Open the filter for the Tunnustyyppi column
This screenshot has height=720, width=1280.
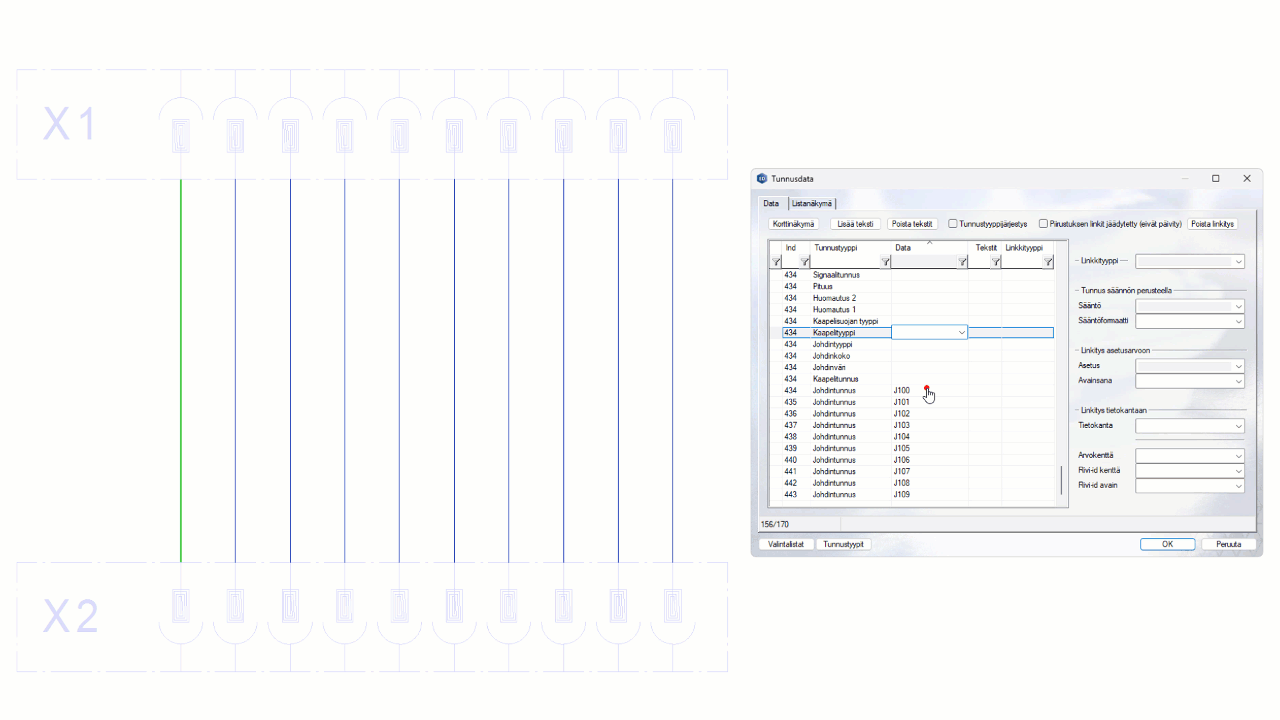(x=885, y=262)
